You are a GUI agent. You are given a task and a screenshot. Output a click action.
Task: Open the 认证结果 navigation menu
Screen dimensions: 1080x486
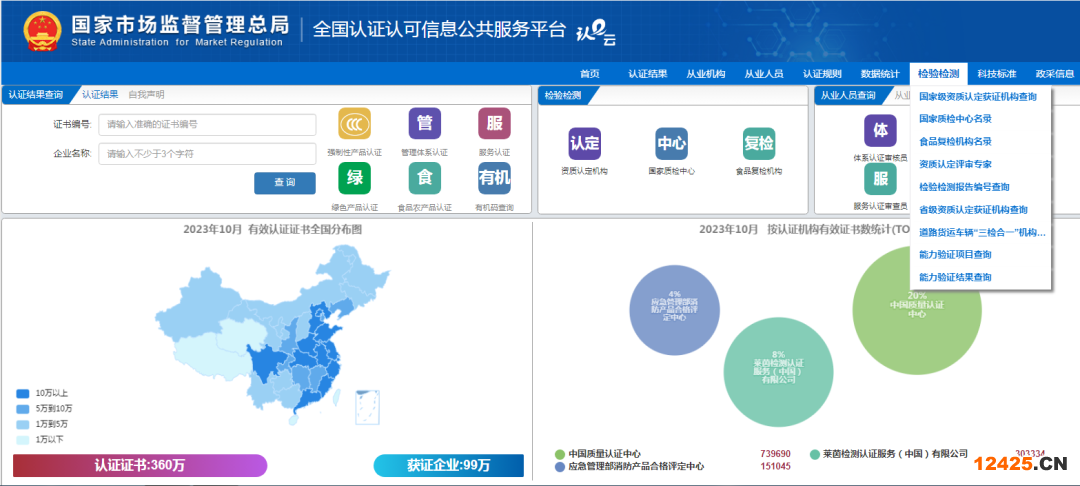[x=647, y=74]
